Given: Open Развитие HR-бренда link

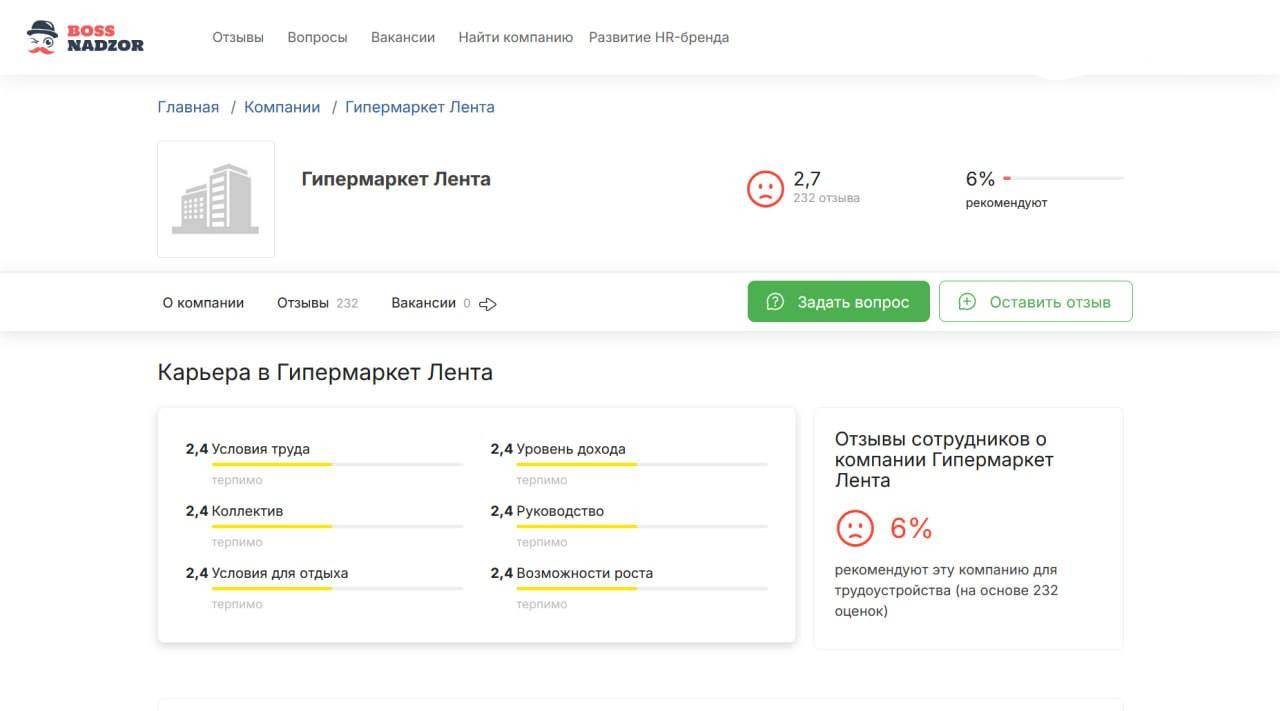Looking at the screenshot, I should point(659,37).
